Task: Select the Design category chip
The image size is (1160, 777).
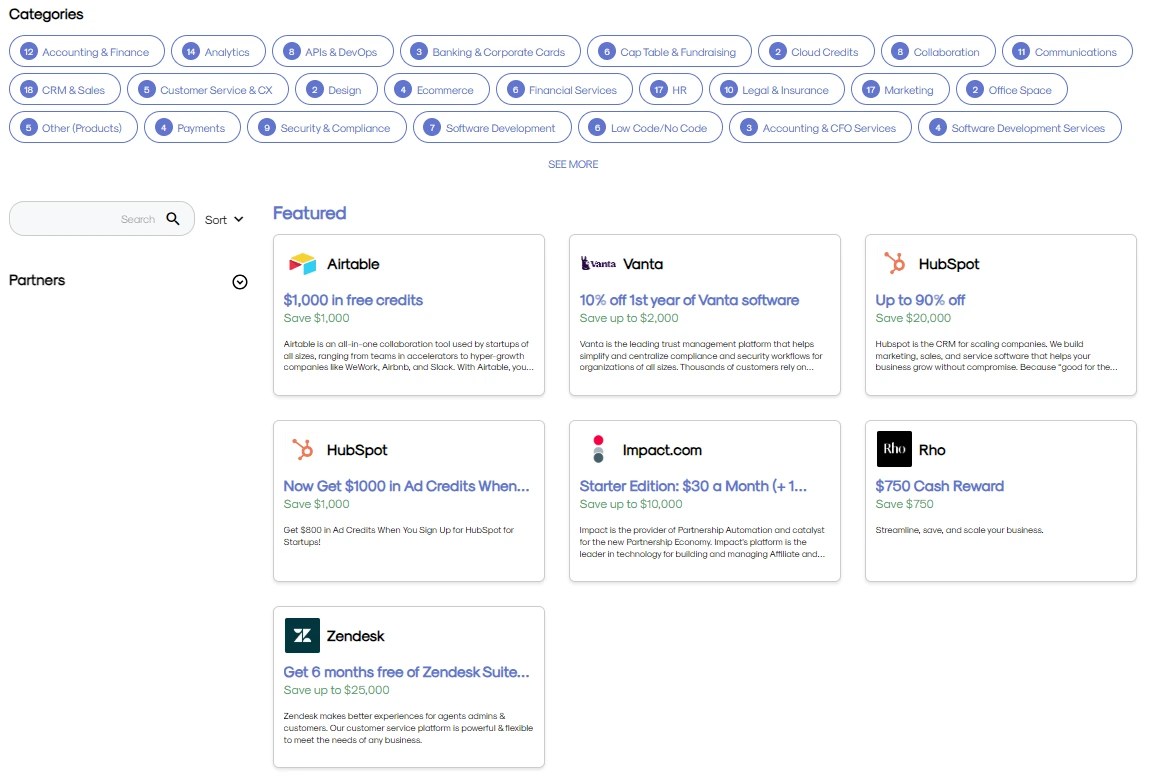Action: (337, 90)
